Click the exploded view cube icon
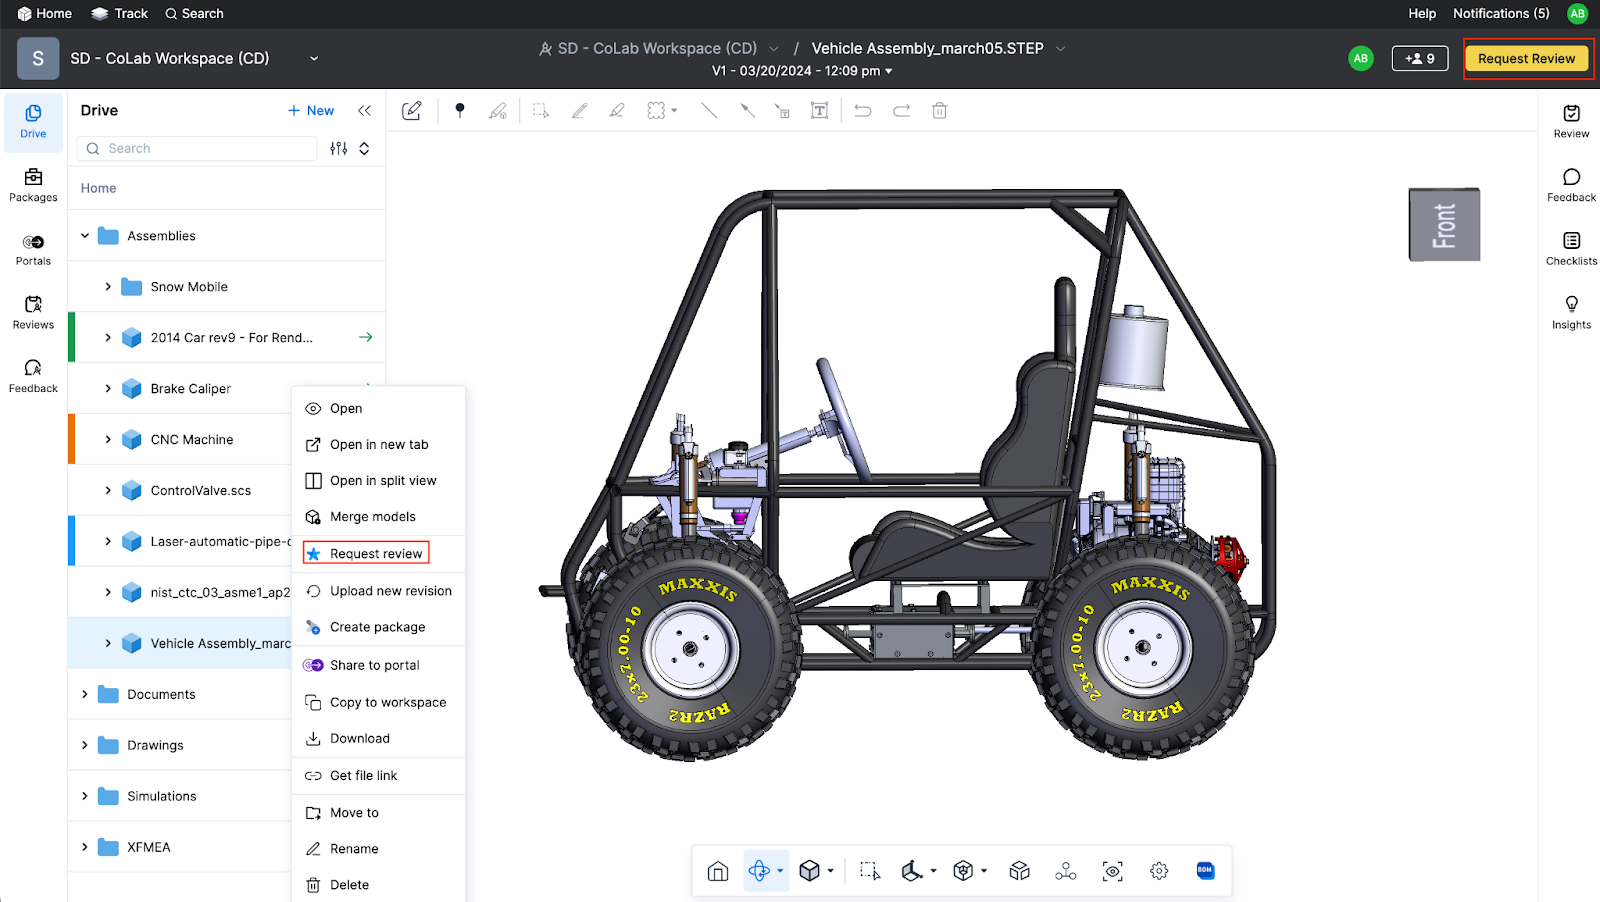Viewport: 1600px width, 902px height. (x=1019, y=871)
